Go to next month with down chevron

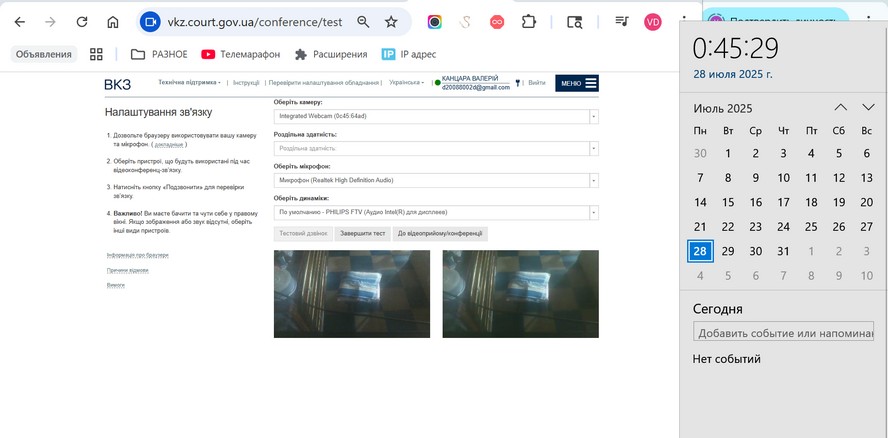pyautogui.click(x=868, y=108)
